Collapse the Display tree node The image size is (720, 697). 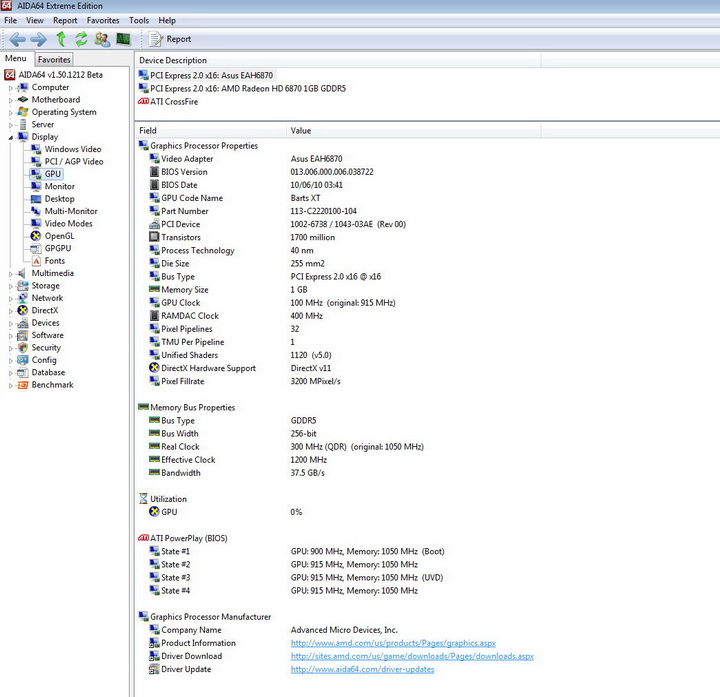(x=11, y=137)
